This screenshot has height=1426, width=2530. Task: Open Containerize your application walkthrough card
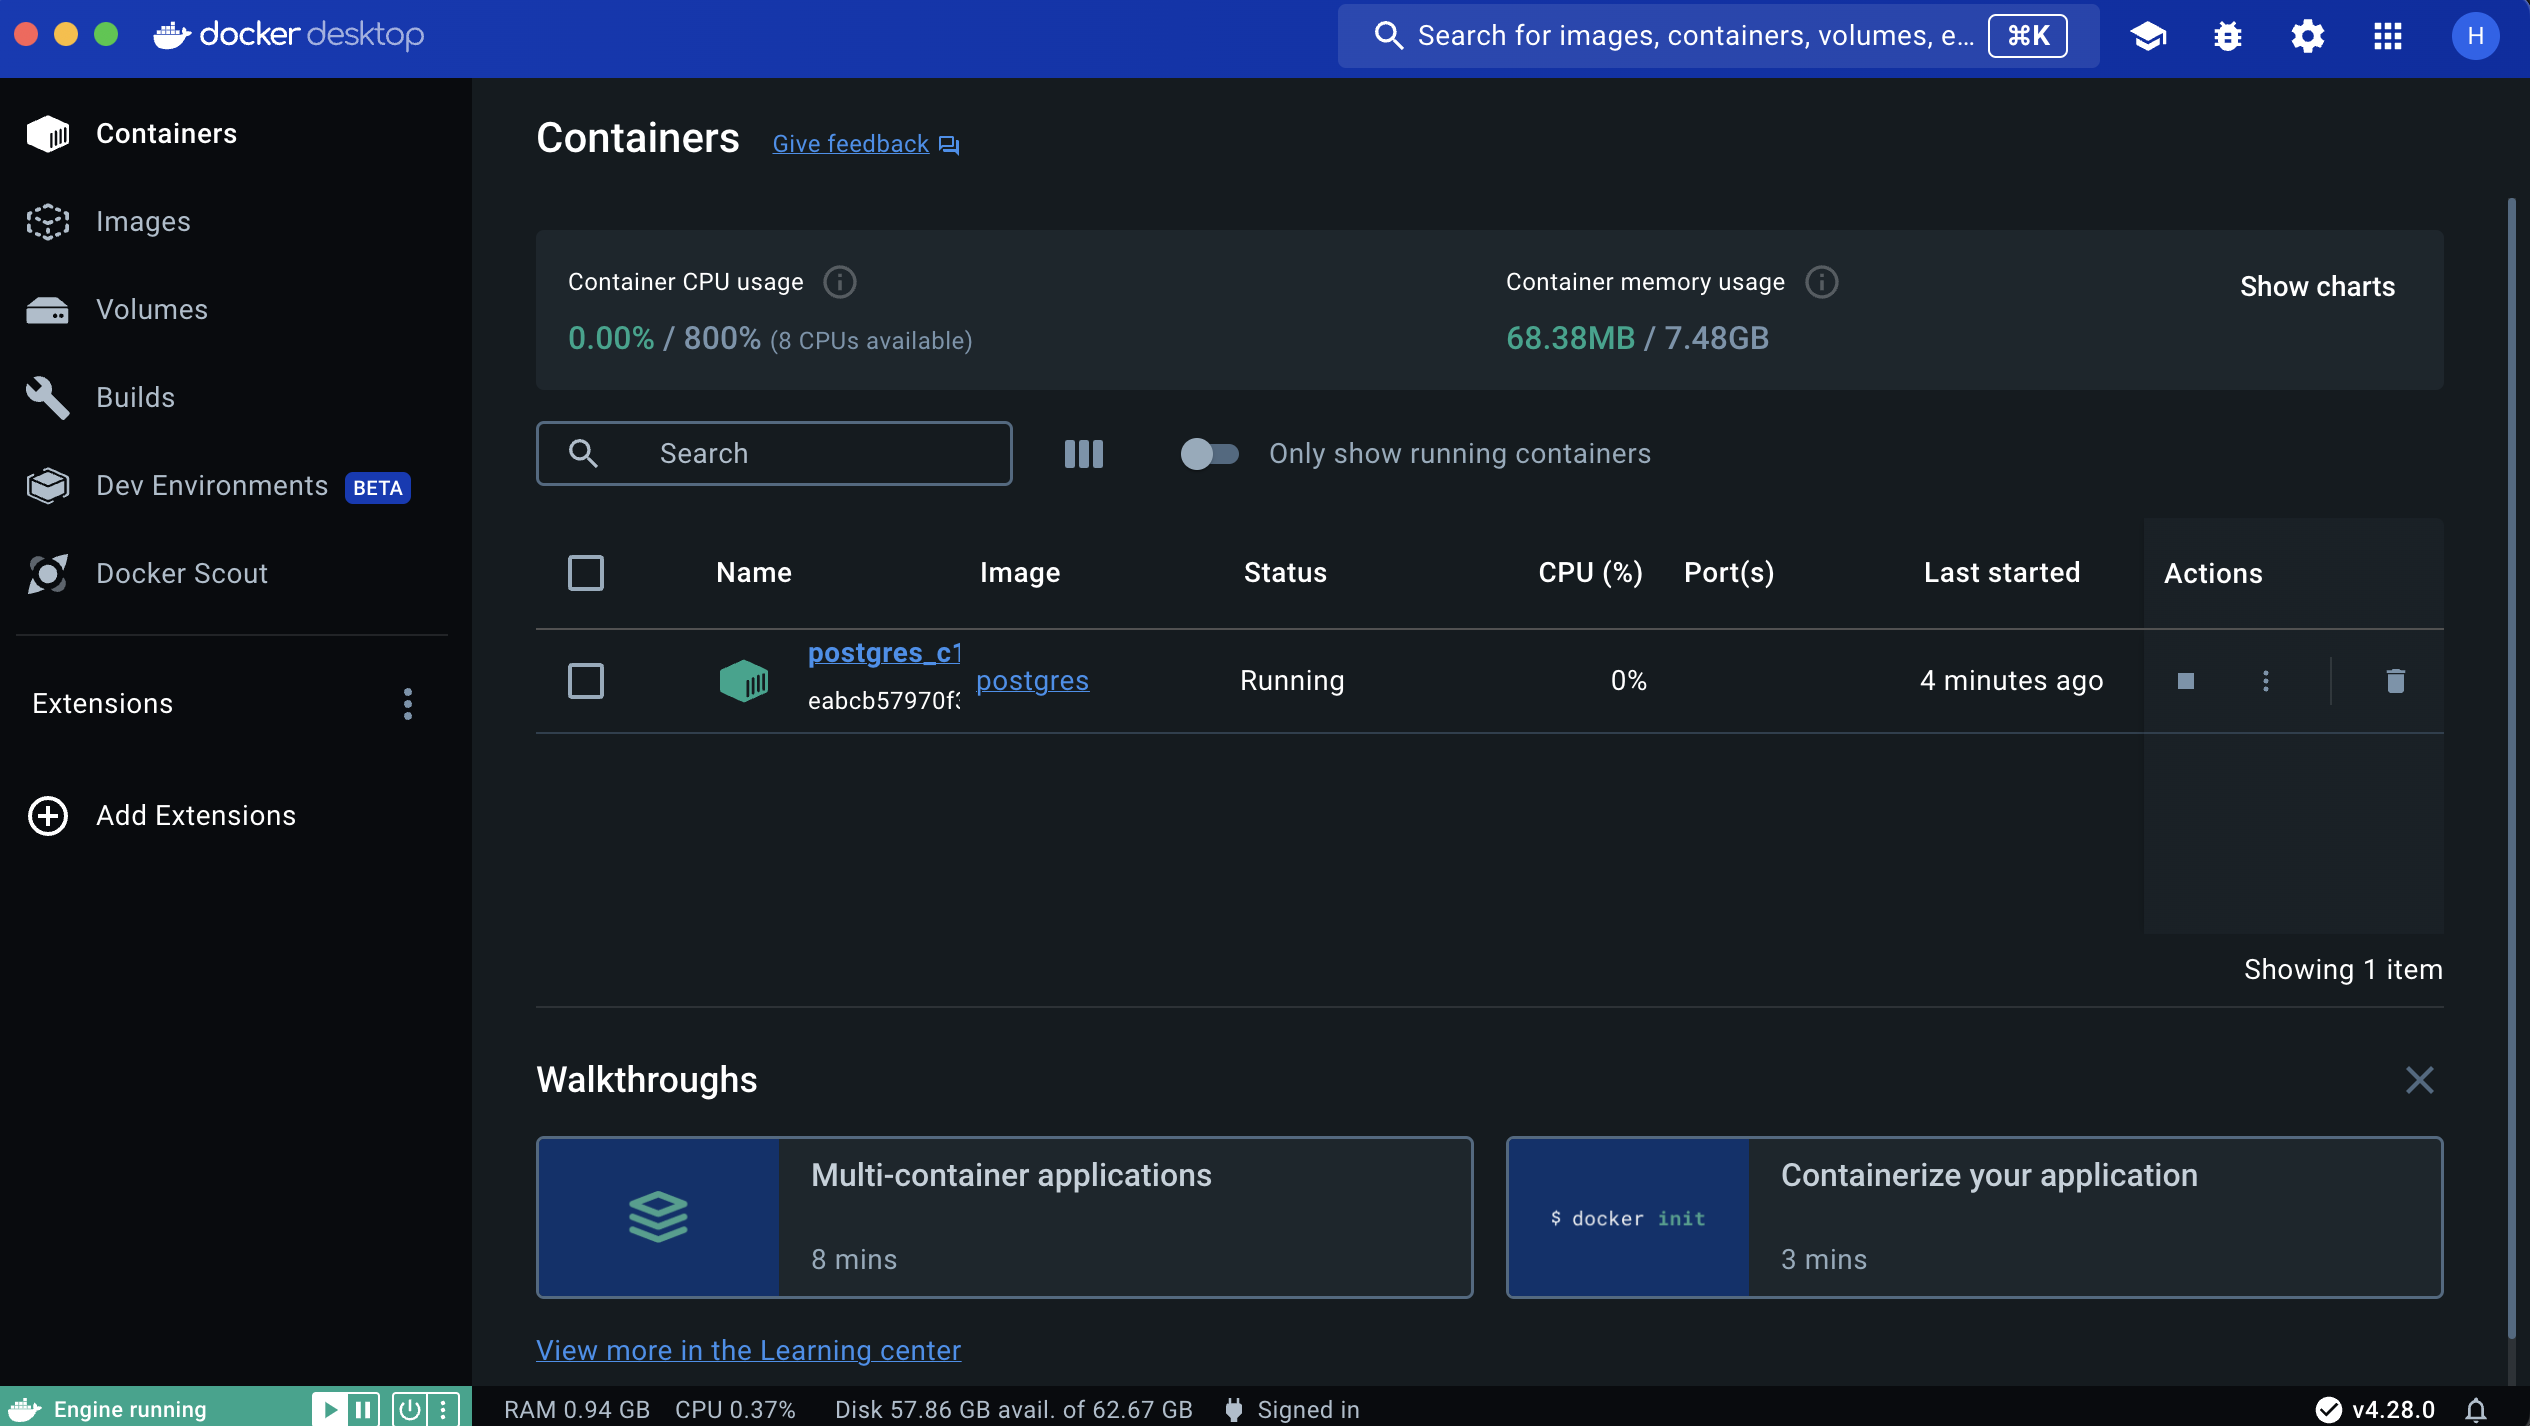coord(1974,1218)
